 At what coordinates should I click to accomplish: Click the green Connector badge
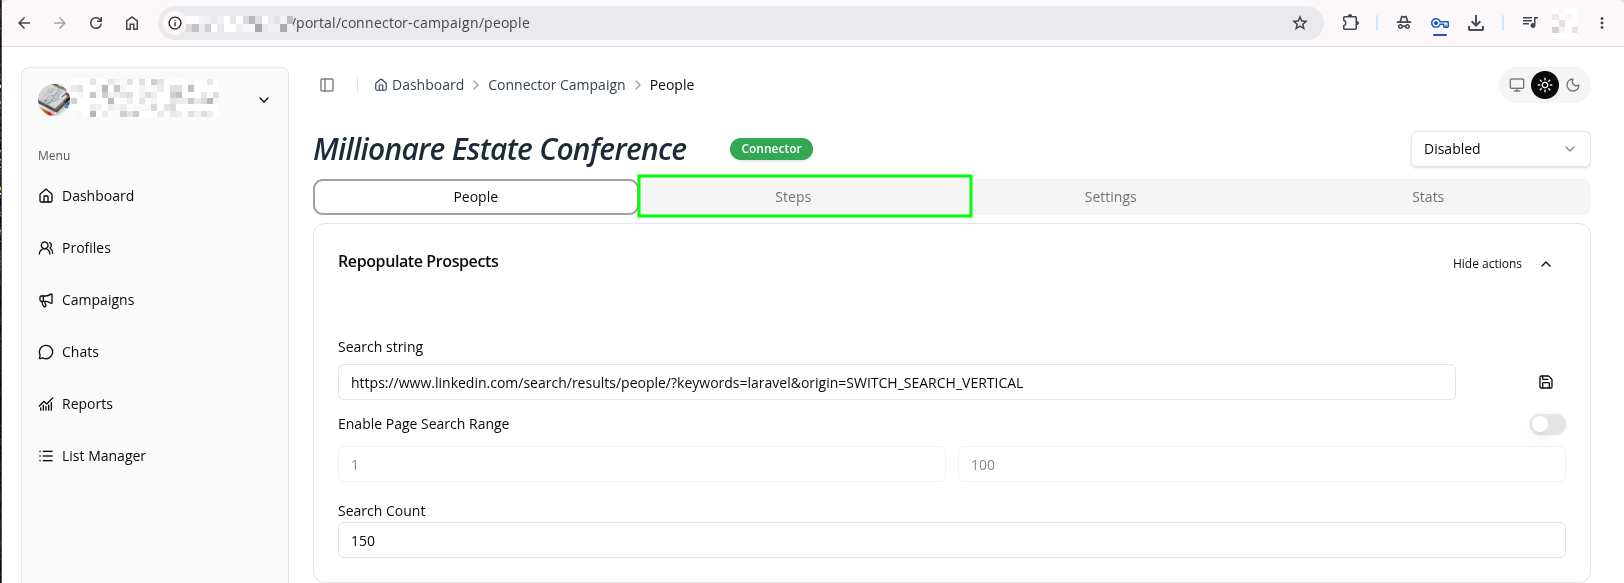(x=771, y=149)
